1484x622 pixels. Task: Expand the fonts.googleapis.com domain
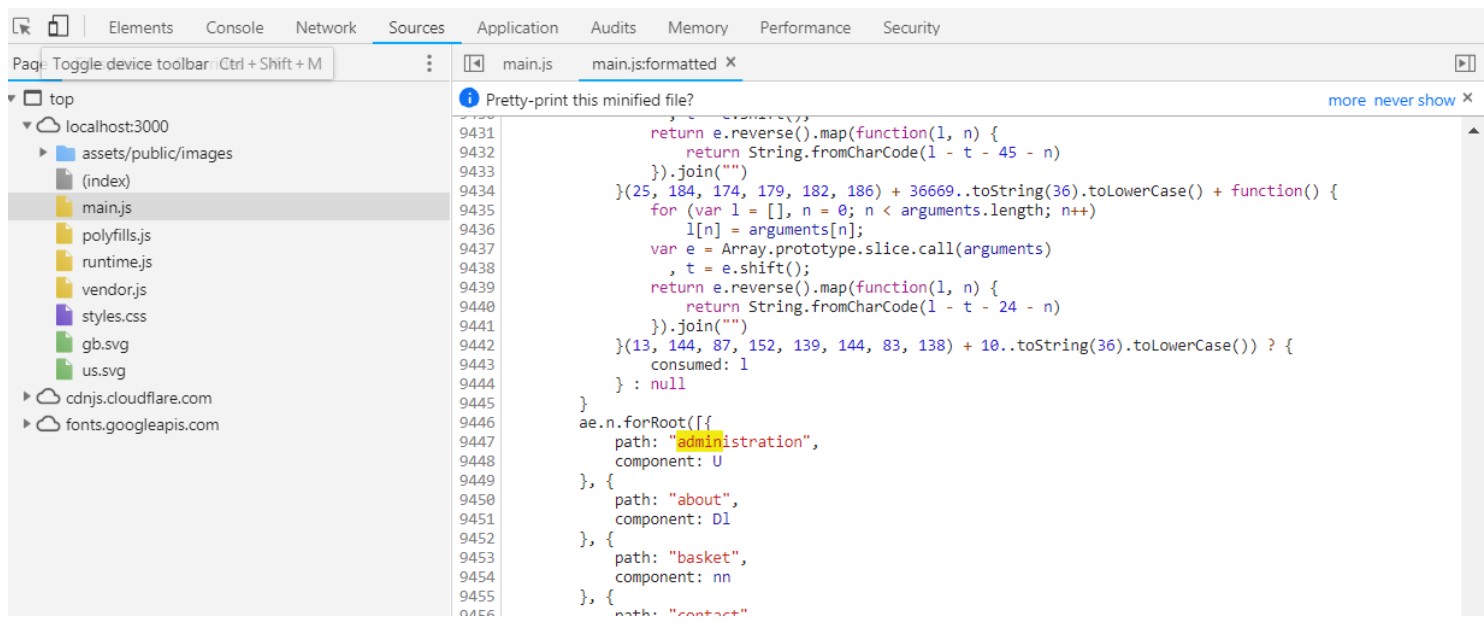tap(28, 424)
